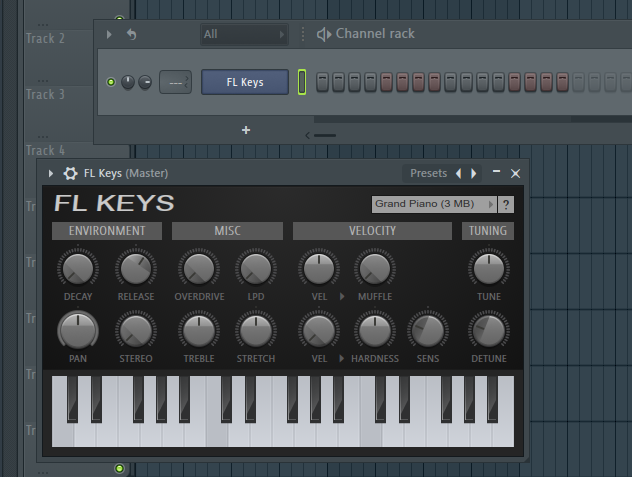Toggle the FL Keys channel select indicator
Image resolution: width=632 pixels, height=477 pixels.
tap(301, 82)
